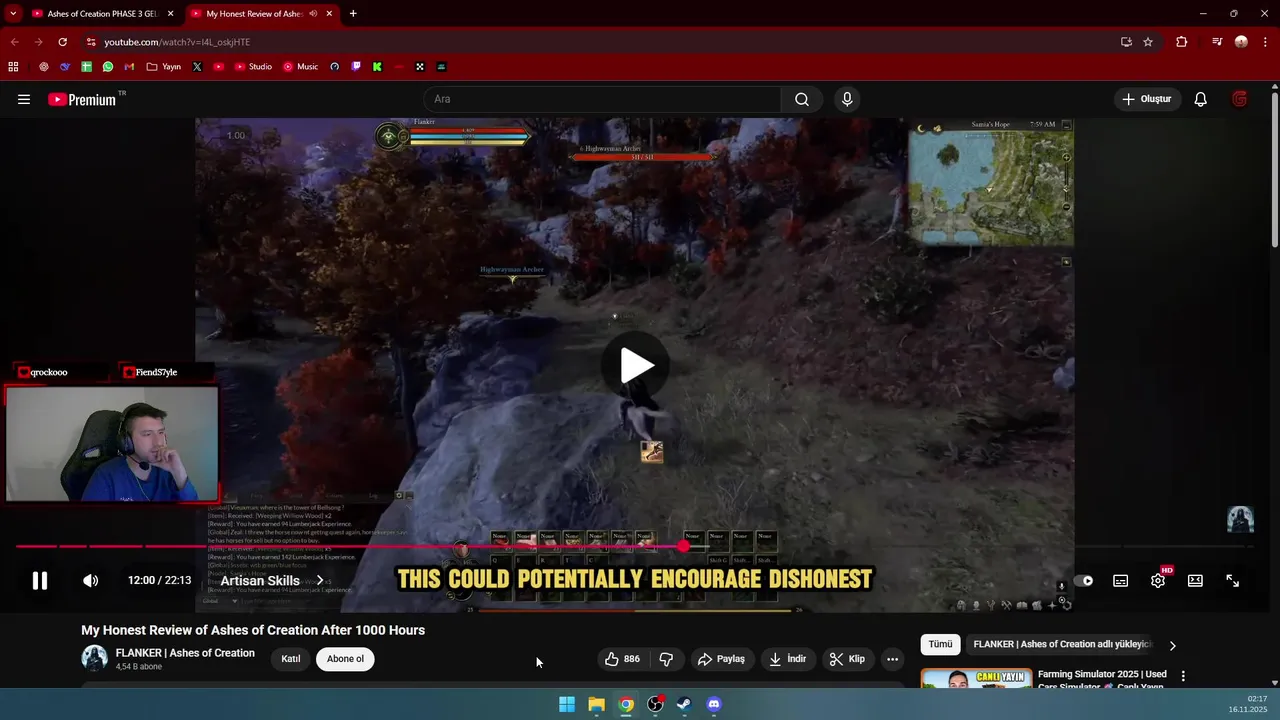This screenshot has height=720, width=1280.
Task: Close the My Honest Review tab
Action: 329,14
